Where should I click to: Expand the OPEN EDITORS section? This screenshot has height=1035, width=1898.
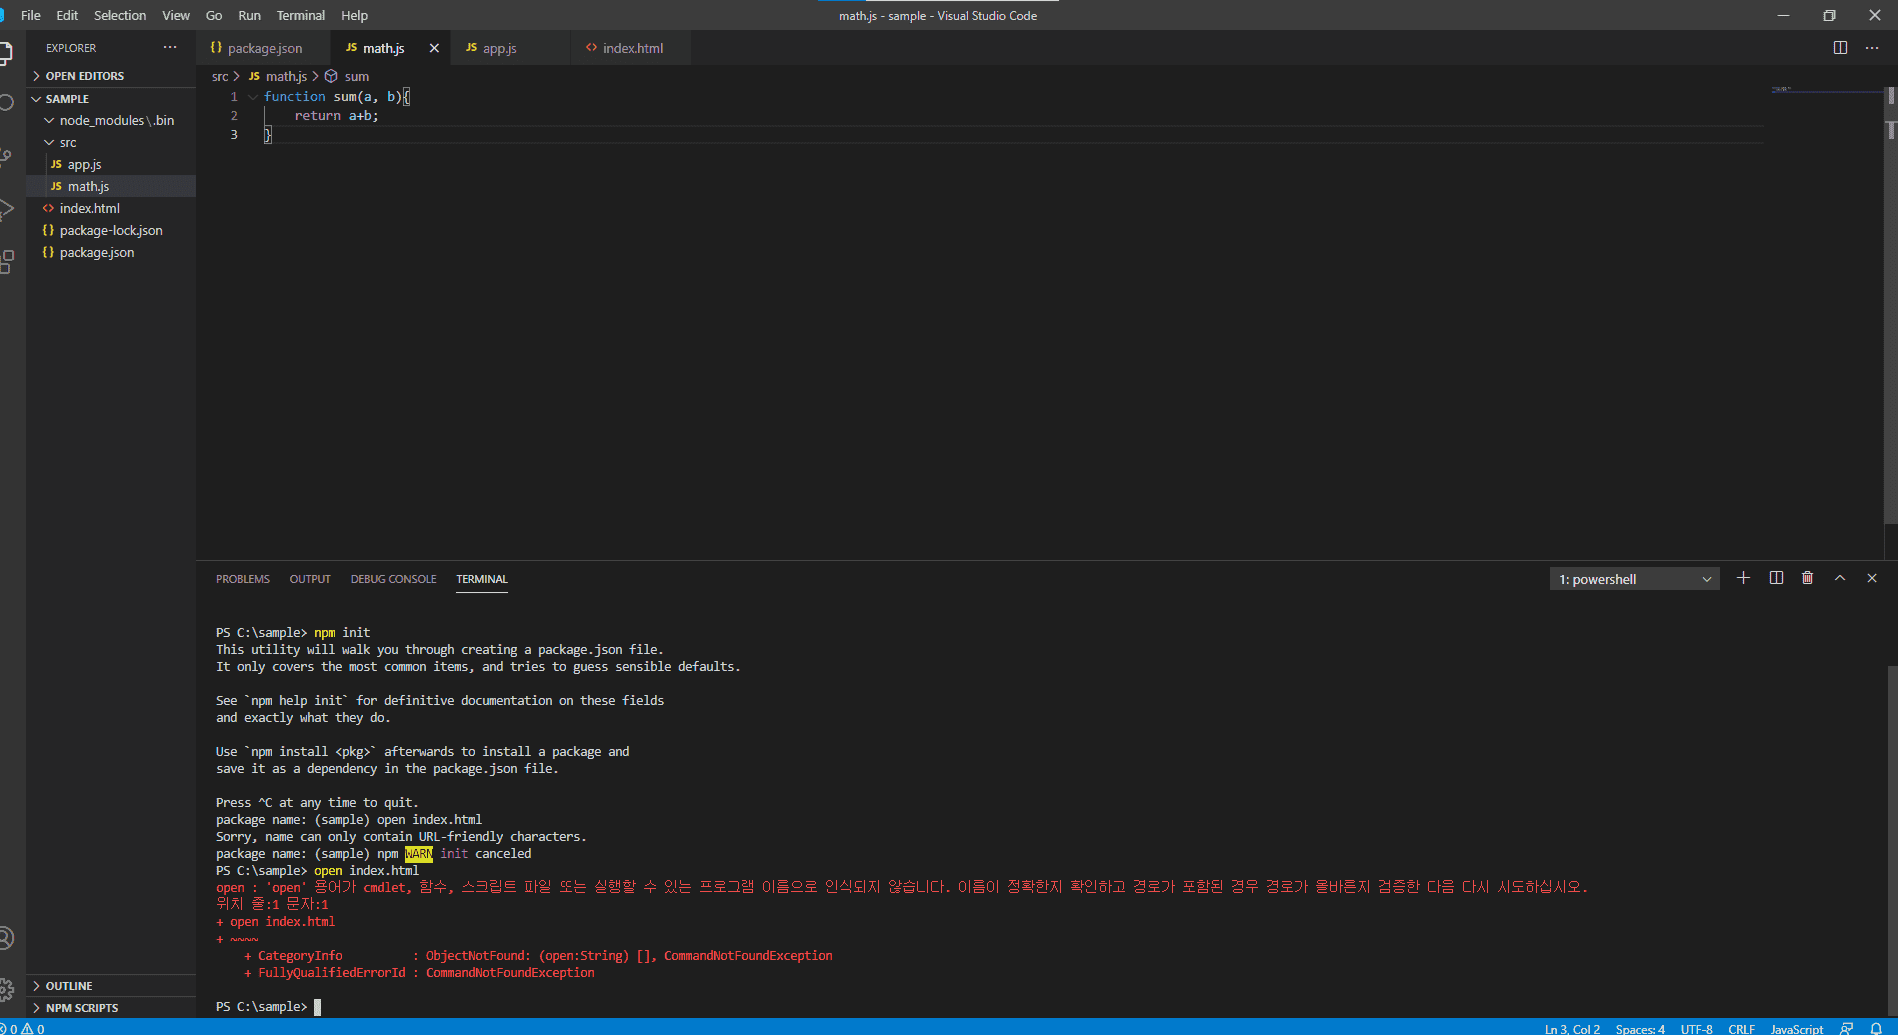coord(111,76)
